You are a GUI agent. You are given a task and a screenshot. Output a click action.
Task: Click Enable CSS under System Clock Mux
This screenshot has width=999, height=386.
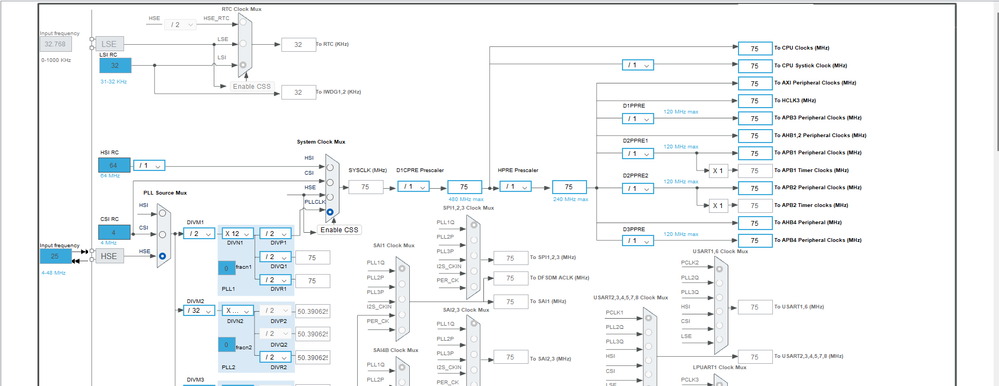pyautogui.click(x=340, y=230)
